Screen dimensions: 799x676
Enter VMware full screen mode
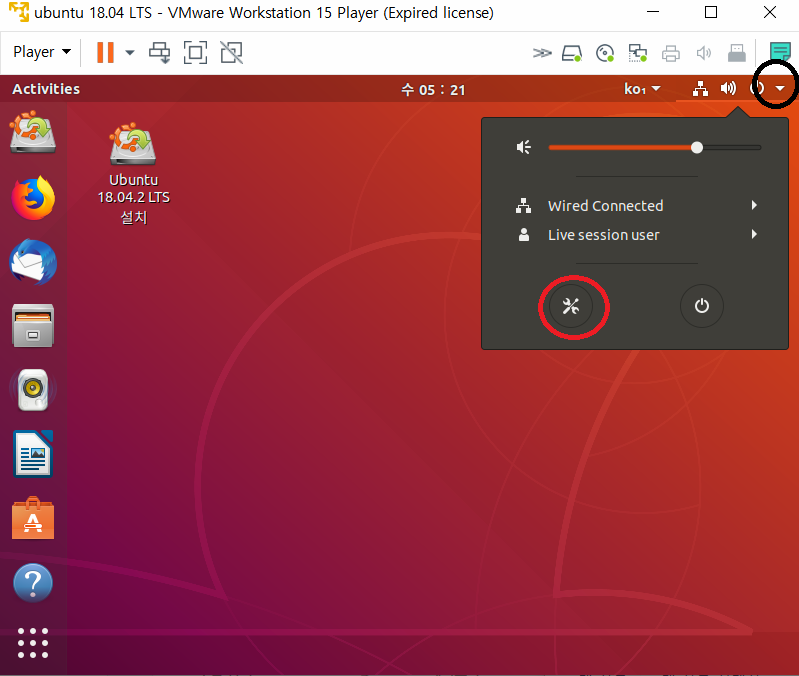point(195,52)
